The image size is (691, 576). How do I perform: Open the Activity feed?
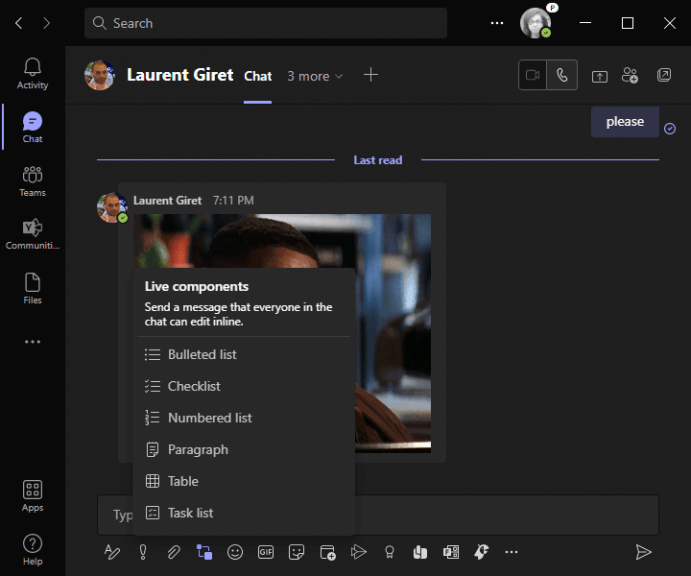[32, 74]
